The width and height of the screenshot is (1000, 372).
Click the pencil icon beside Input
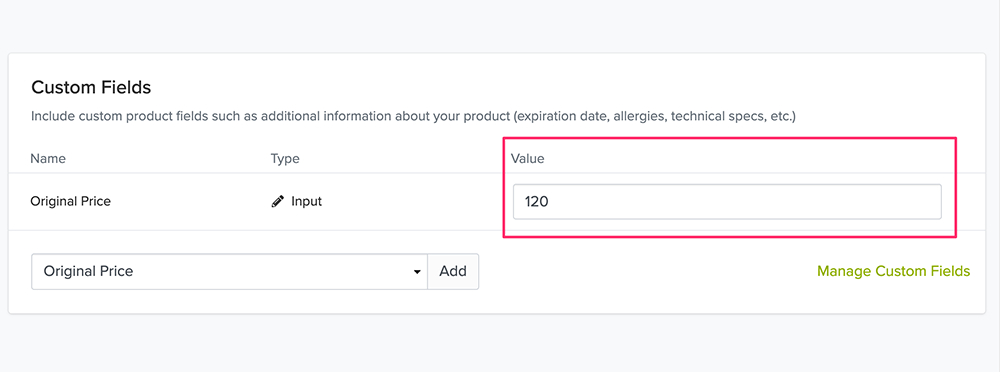point(277,202)
